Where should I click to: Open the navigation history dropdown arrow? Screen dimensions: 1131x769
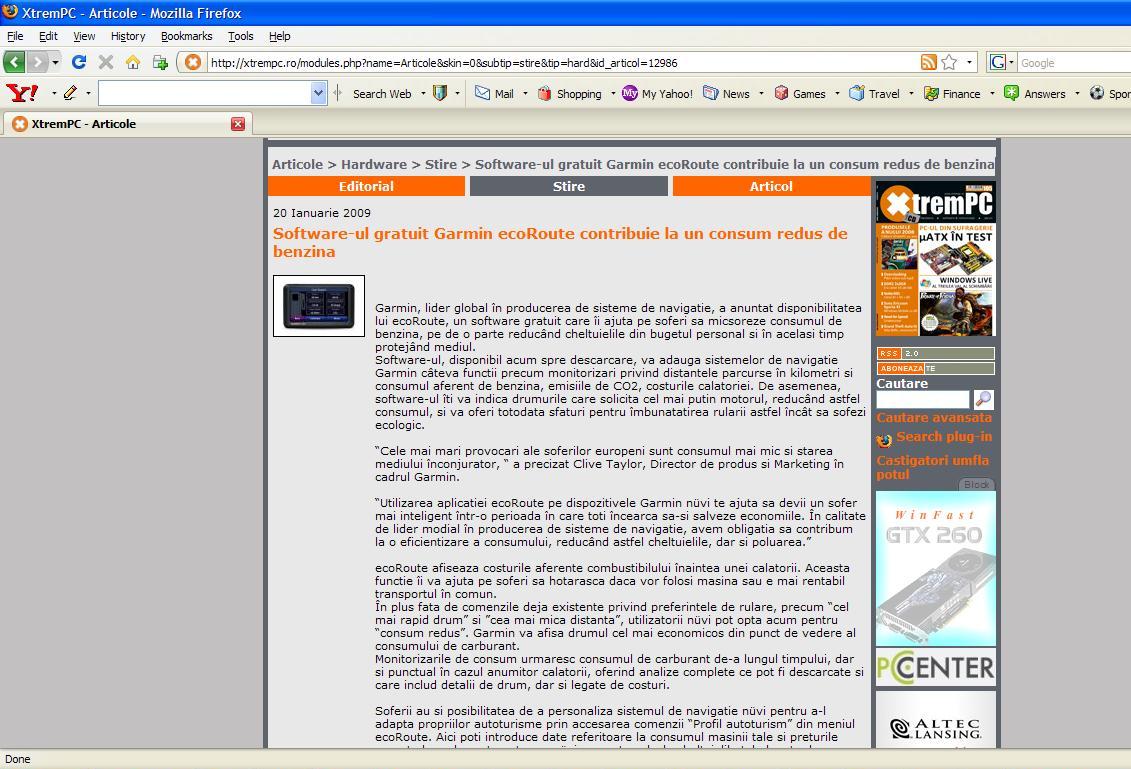[x=56, y=62]
